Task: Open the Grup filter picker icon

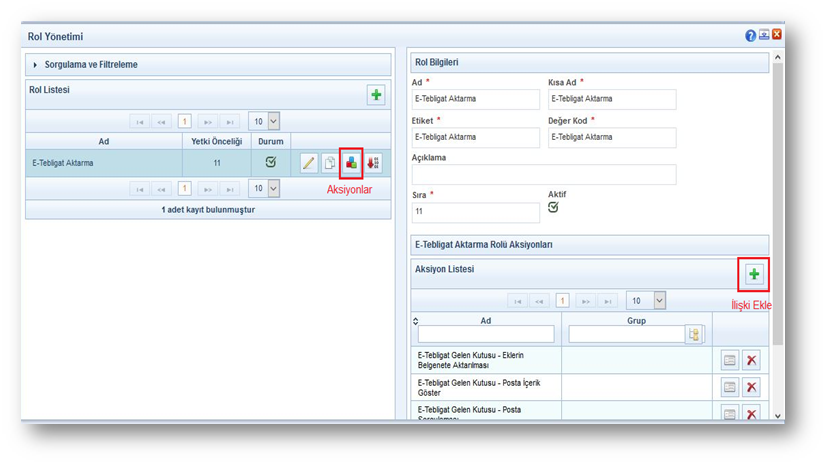Action: click(694, 334)
